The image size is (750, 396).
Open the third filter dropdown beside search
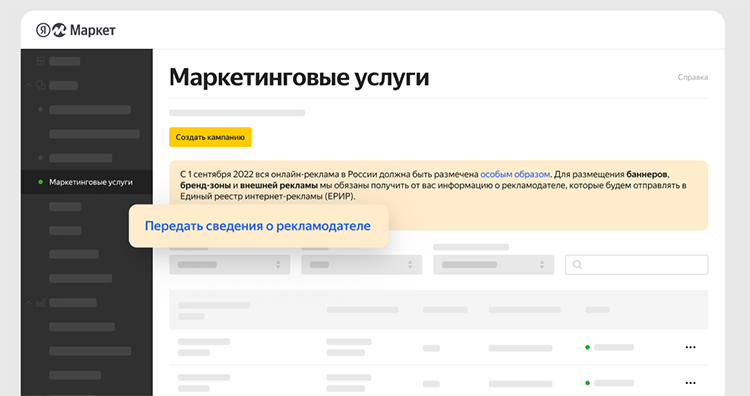[494, 264]
